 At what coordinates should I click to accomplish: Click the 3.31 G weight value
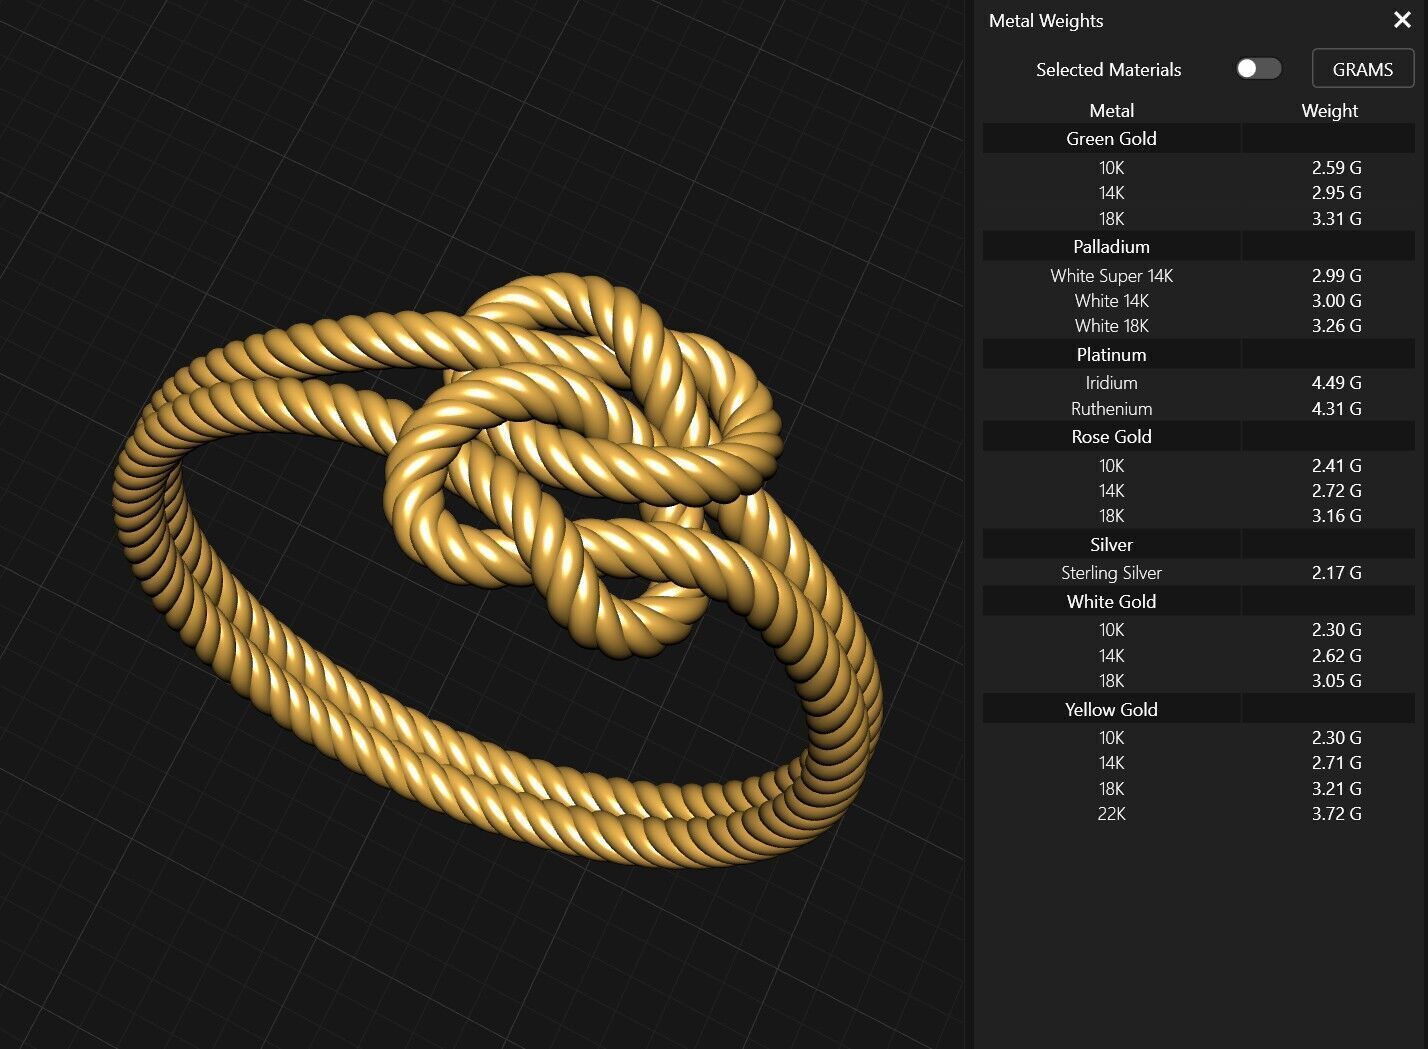(1336, 218)
